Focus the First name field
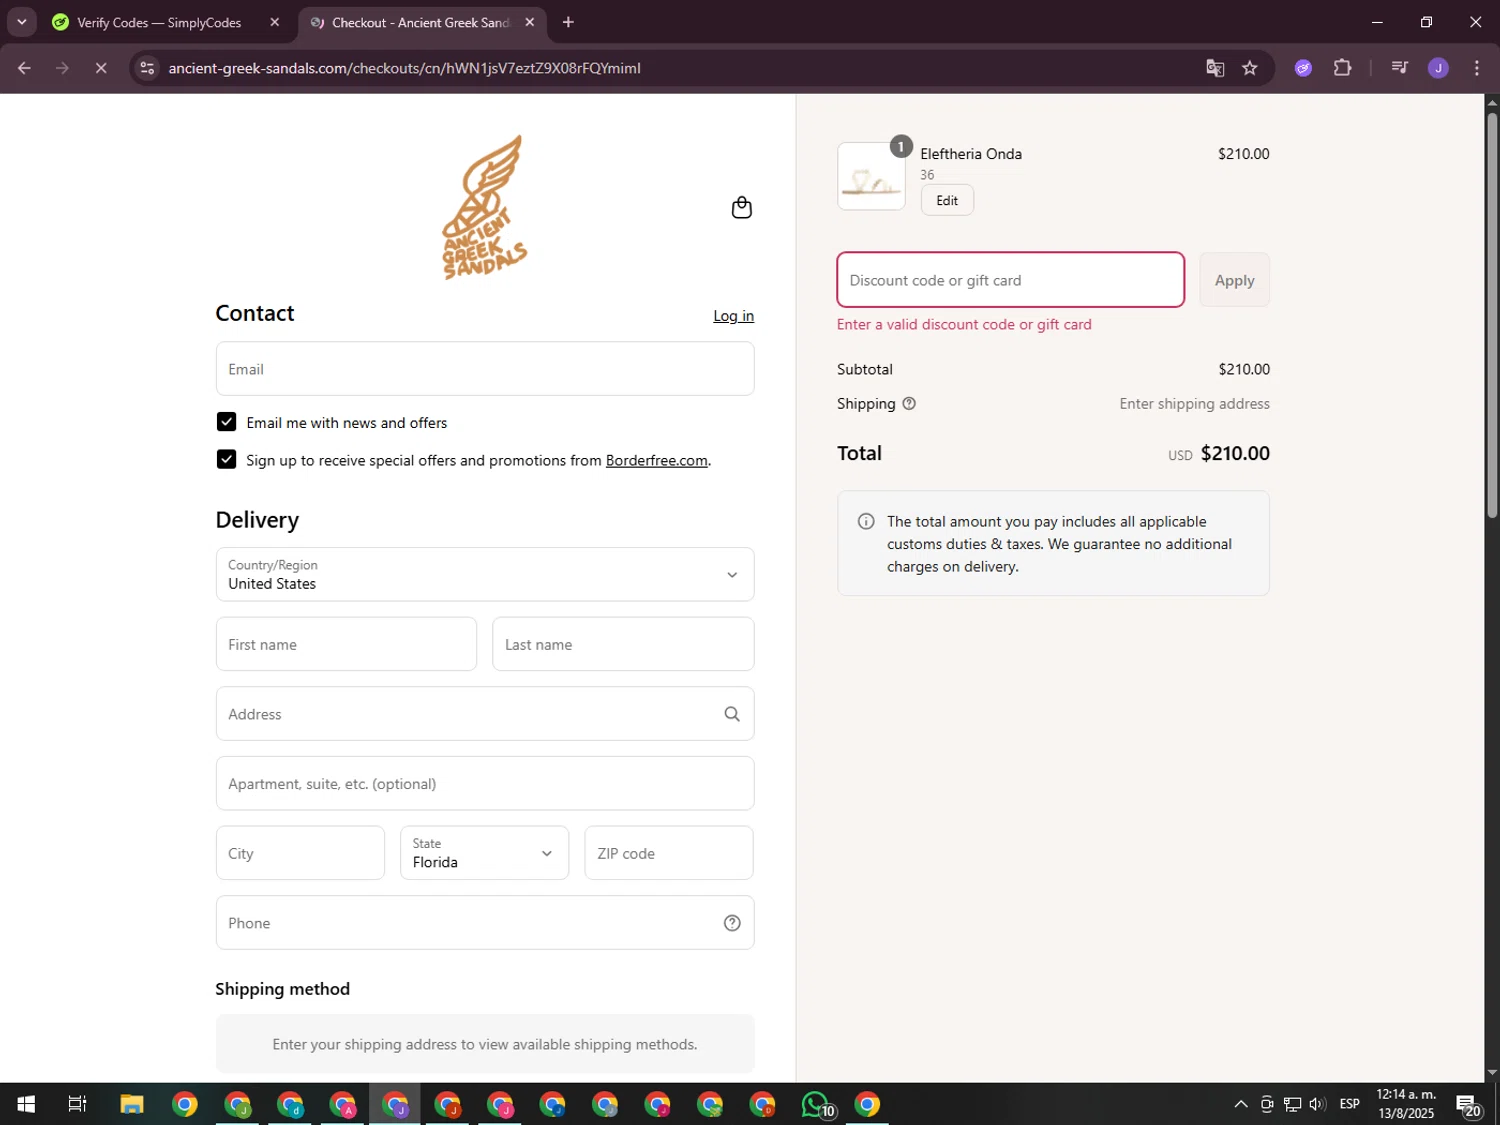 coord(346,644)
